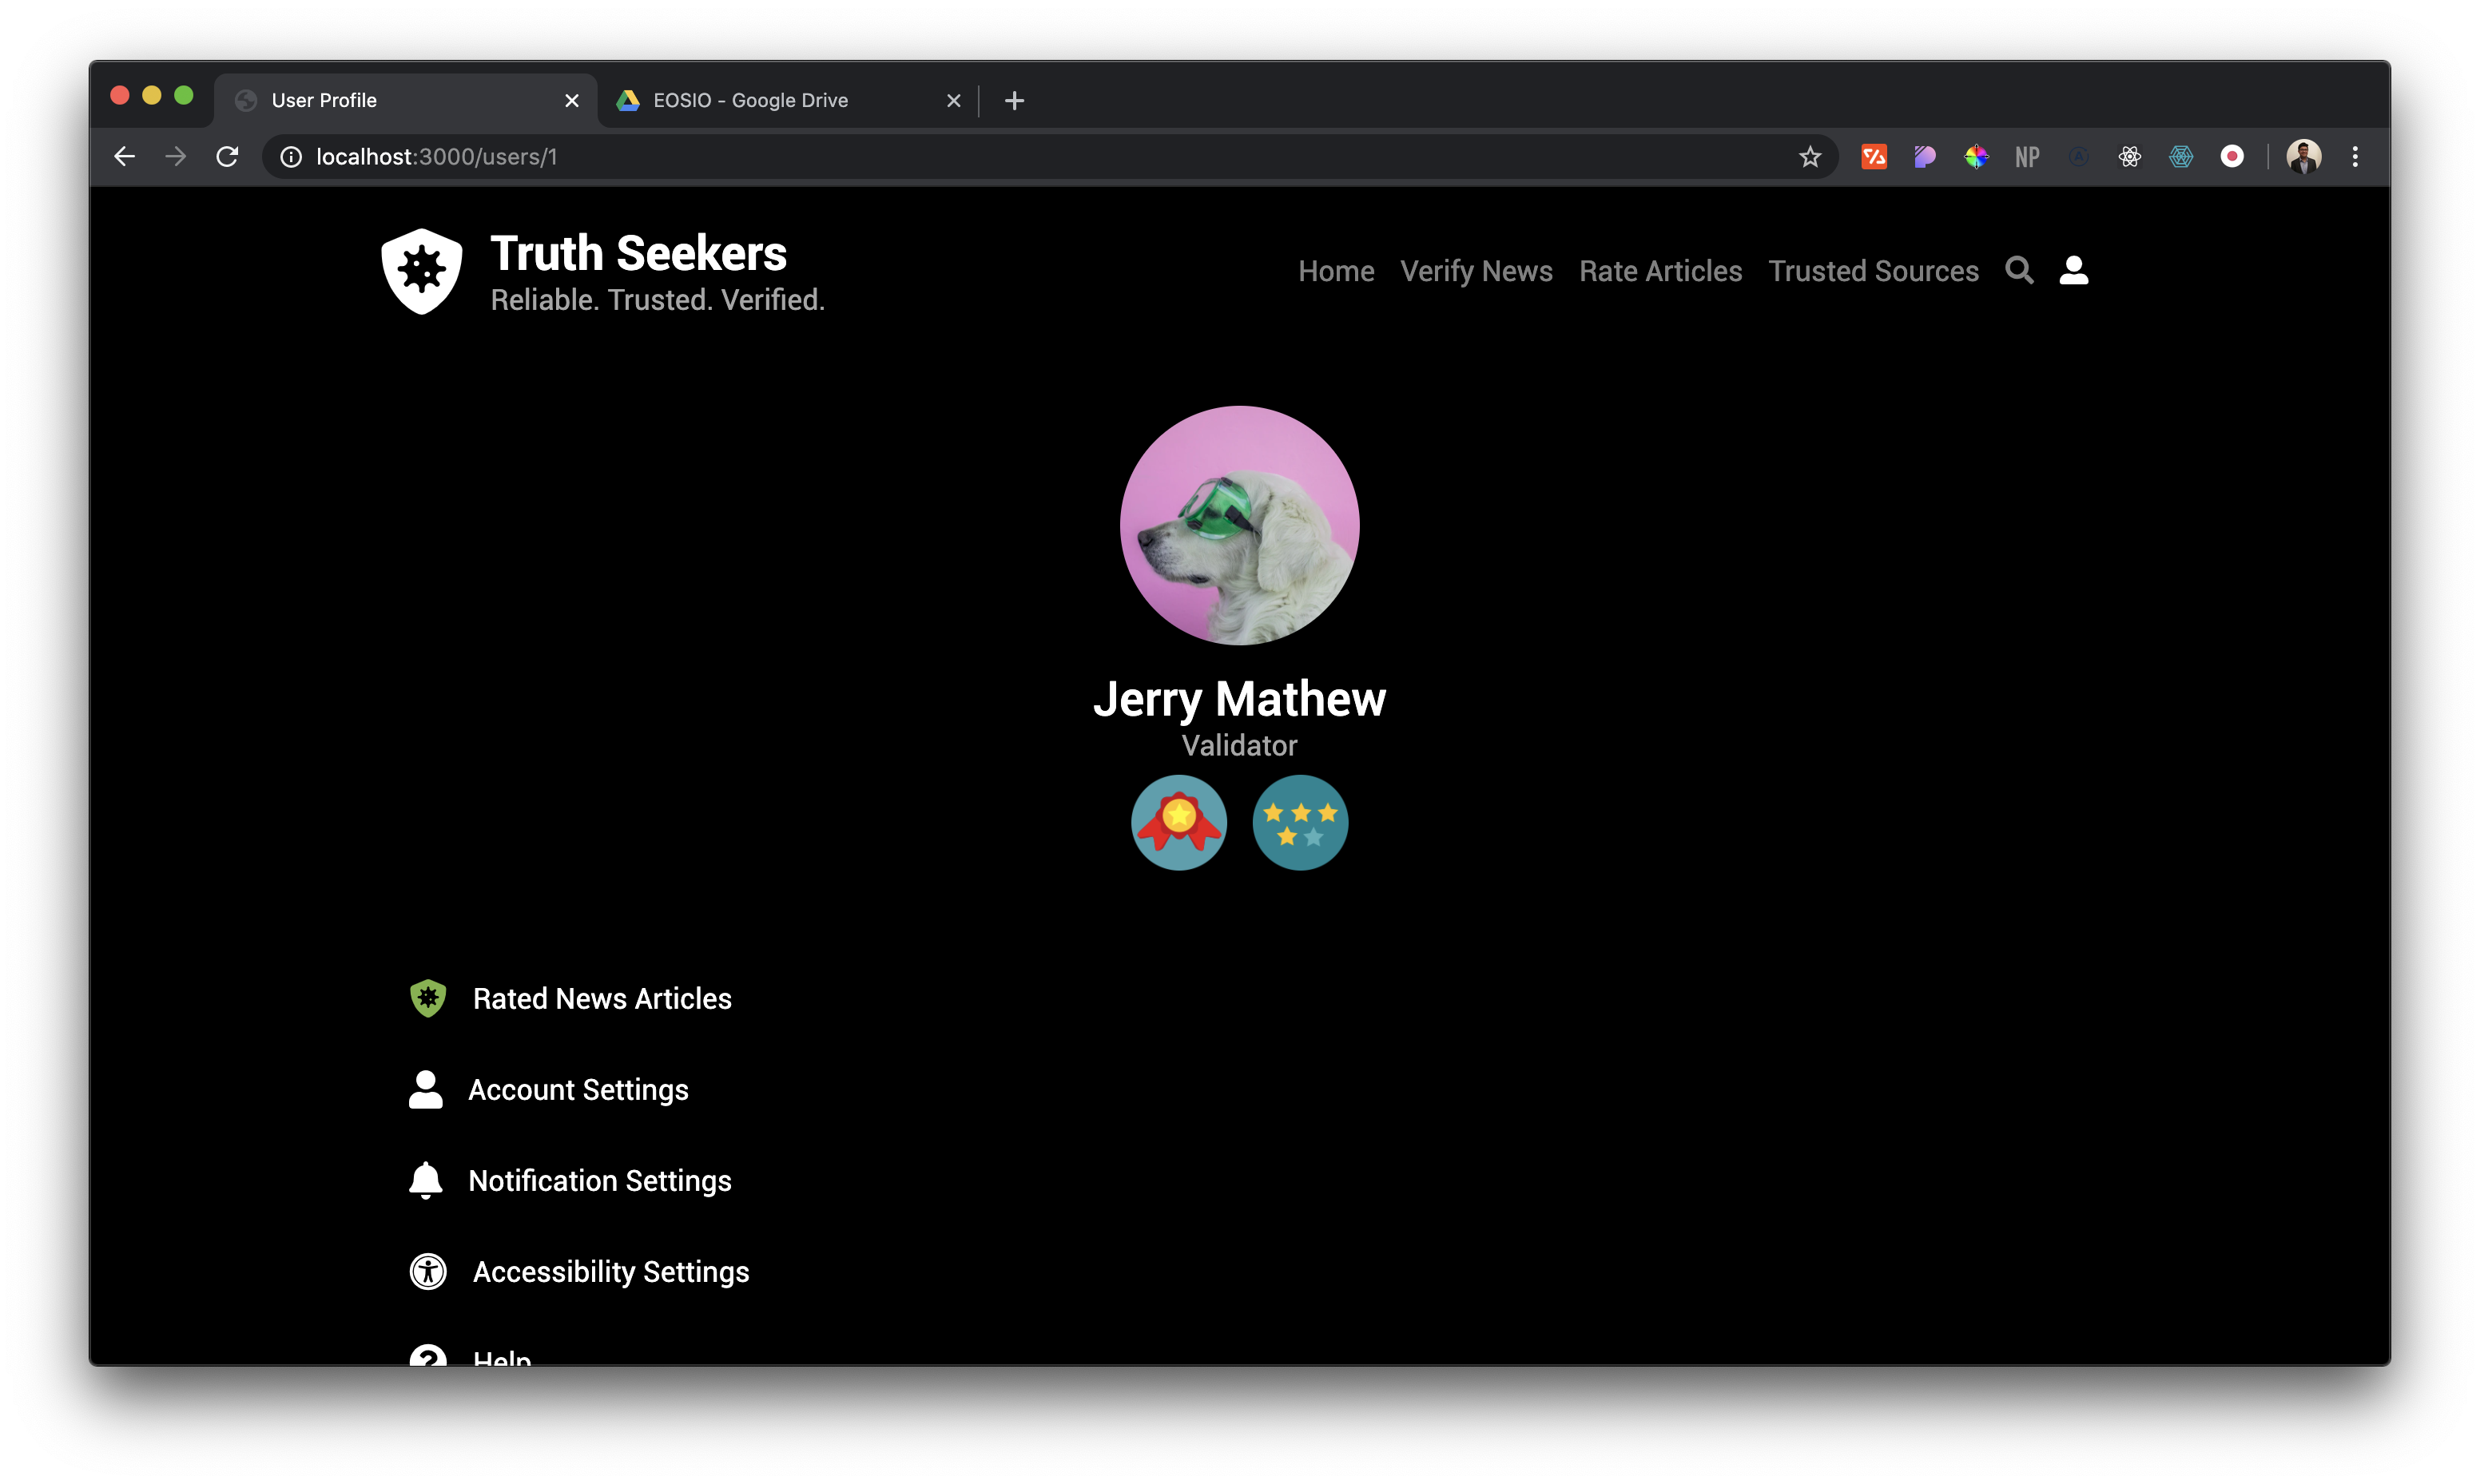The image size is (2480, 1484).
Task: Bookmark page with star icon
Action: (1809, 157)
